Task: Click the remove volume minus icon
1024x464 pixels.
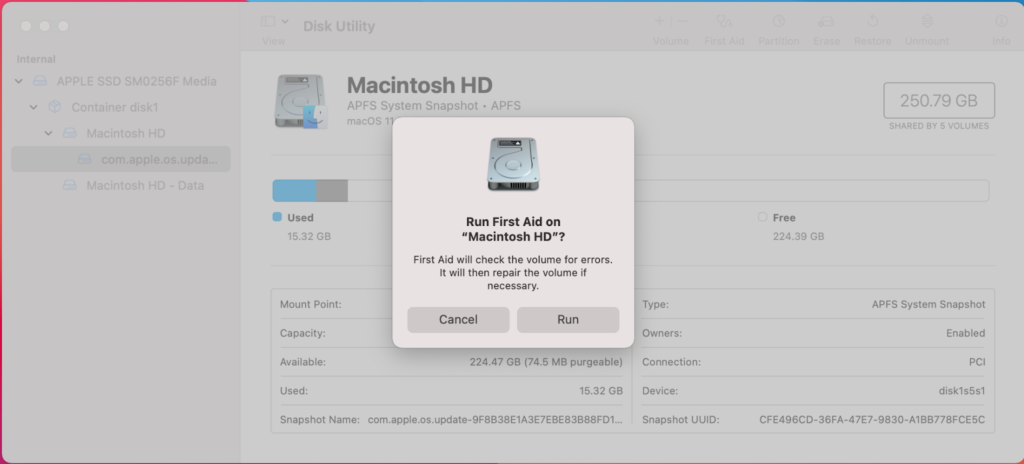Action: (683, 21)
